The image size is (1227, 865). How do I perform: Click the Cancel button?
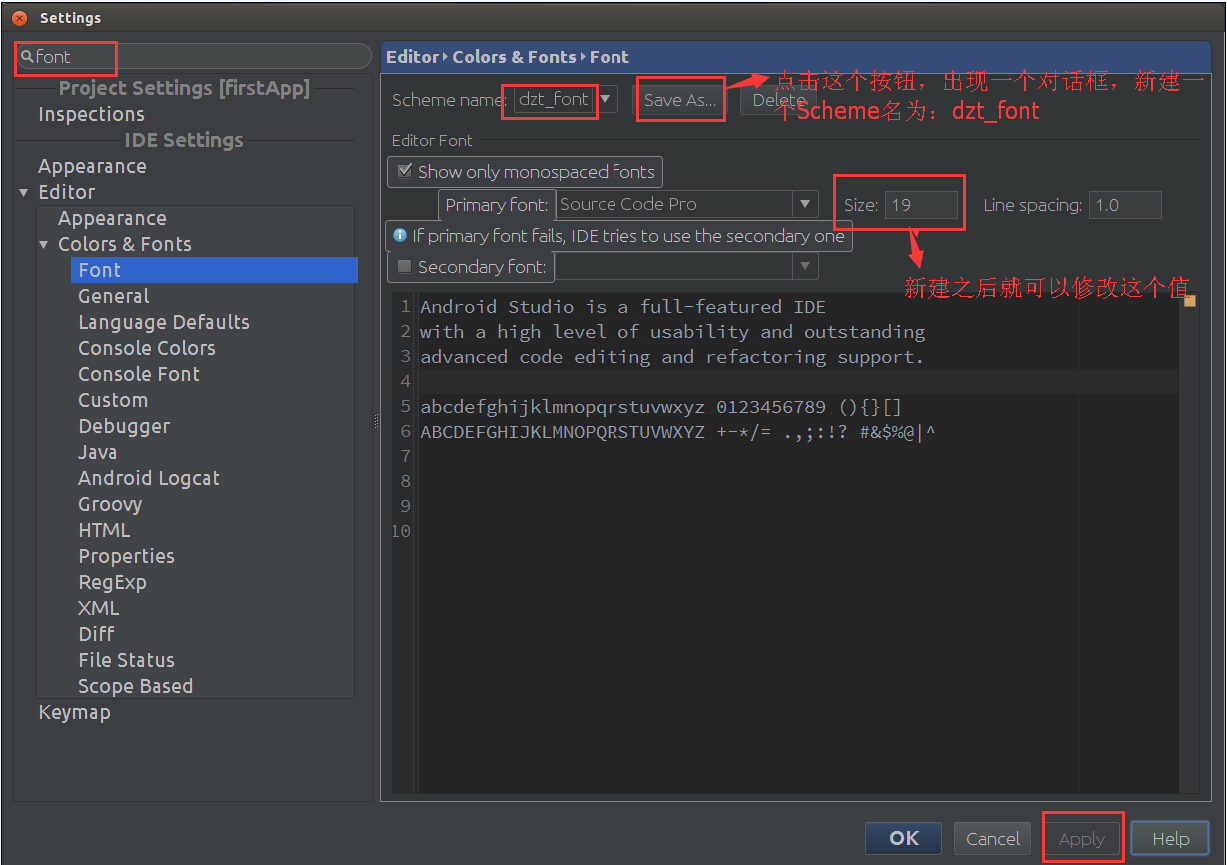993,838
